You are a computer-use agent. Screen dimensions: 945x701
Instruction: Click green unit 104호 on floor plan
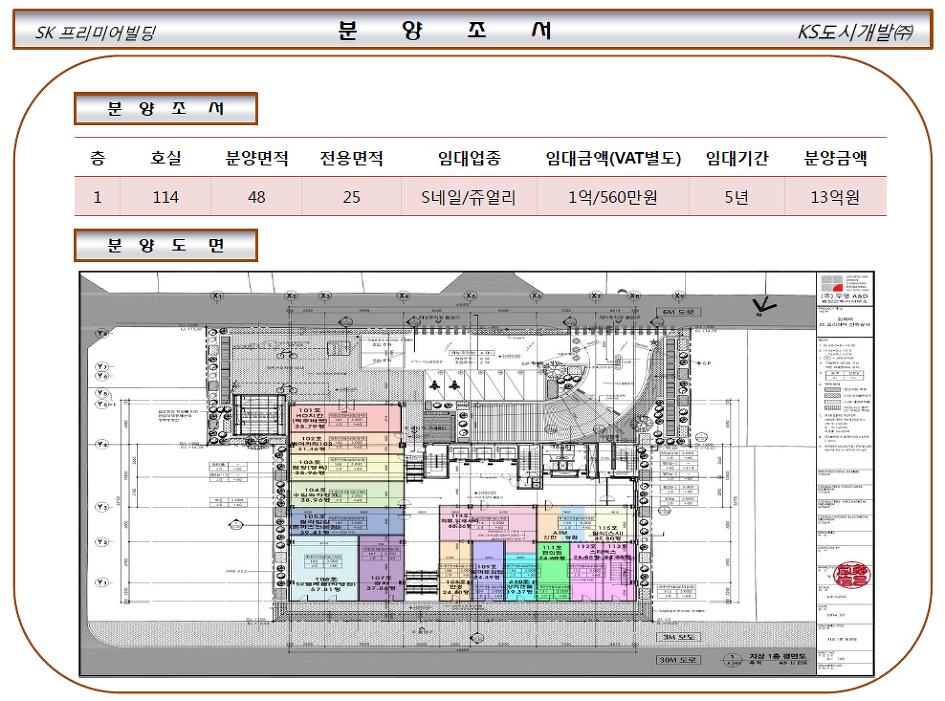click(345, 494)
